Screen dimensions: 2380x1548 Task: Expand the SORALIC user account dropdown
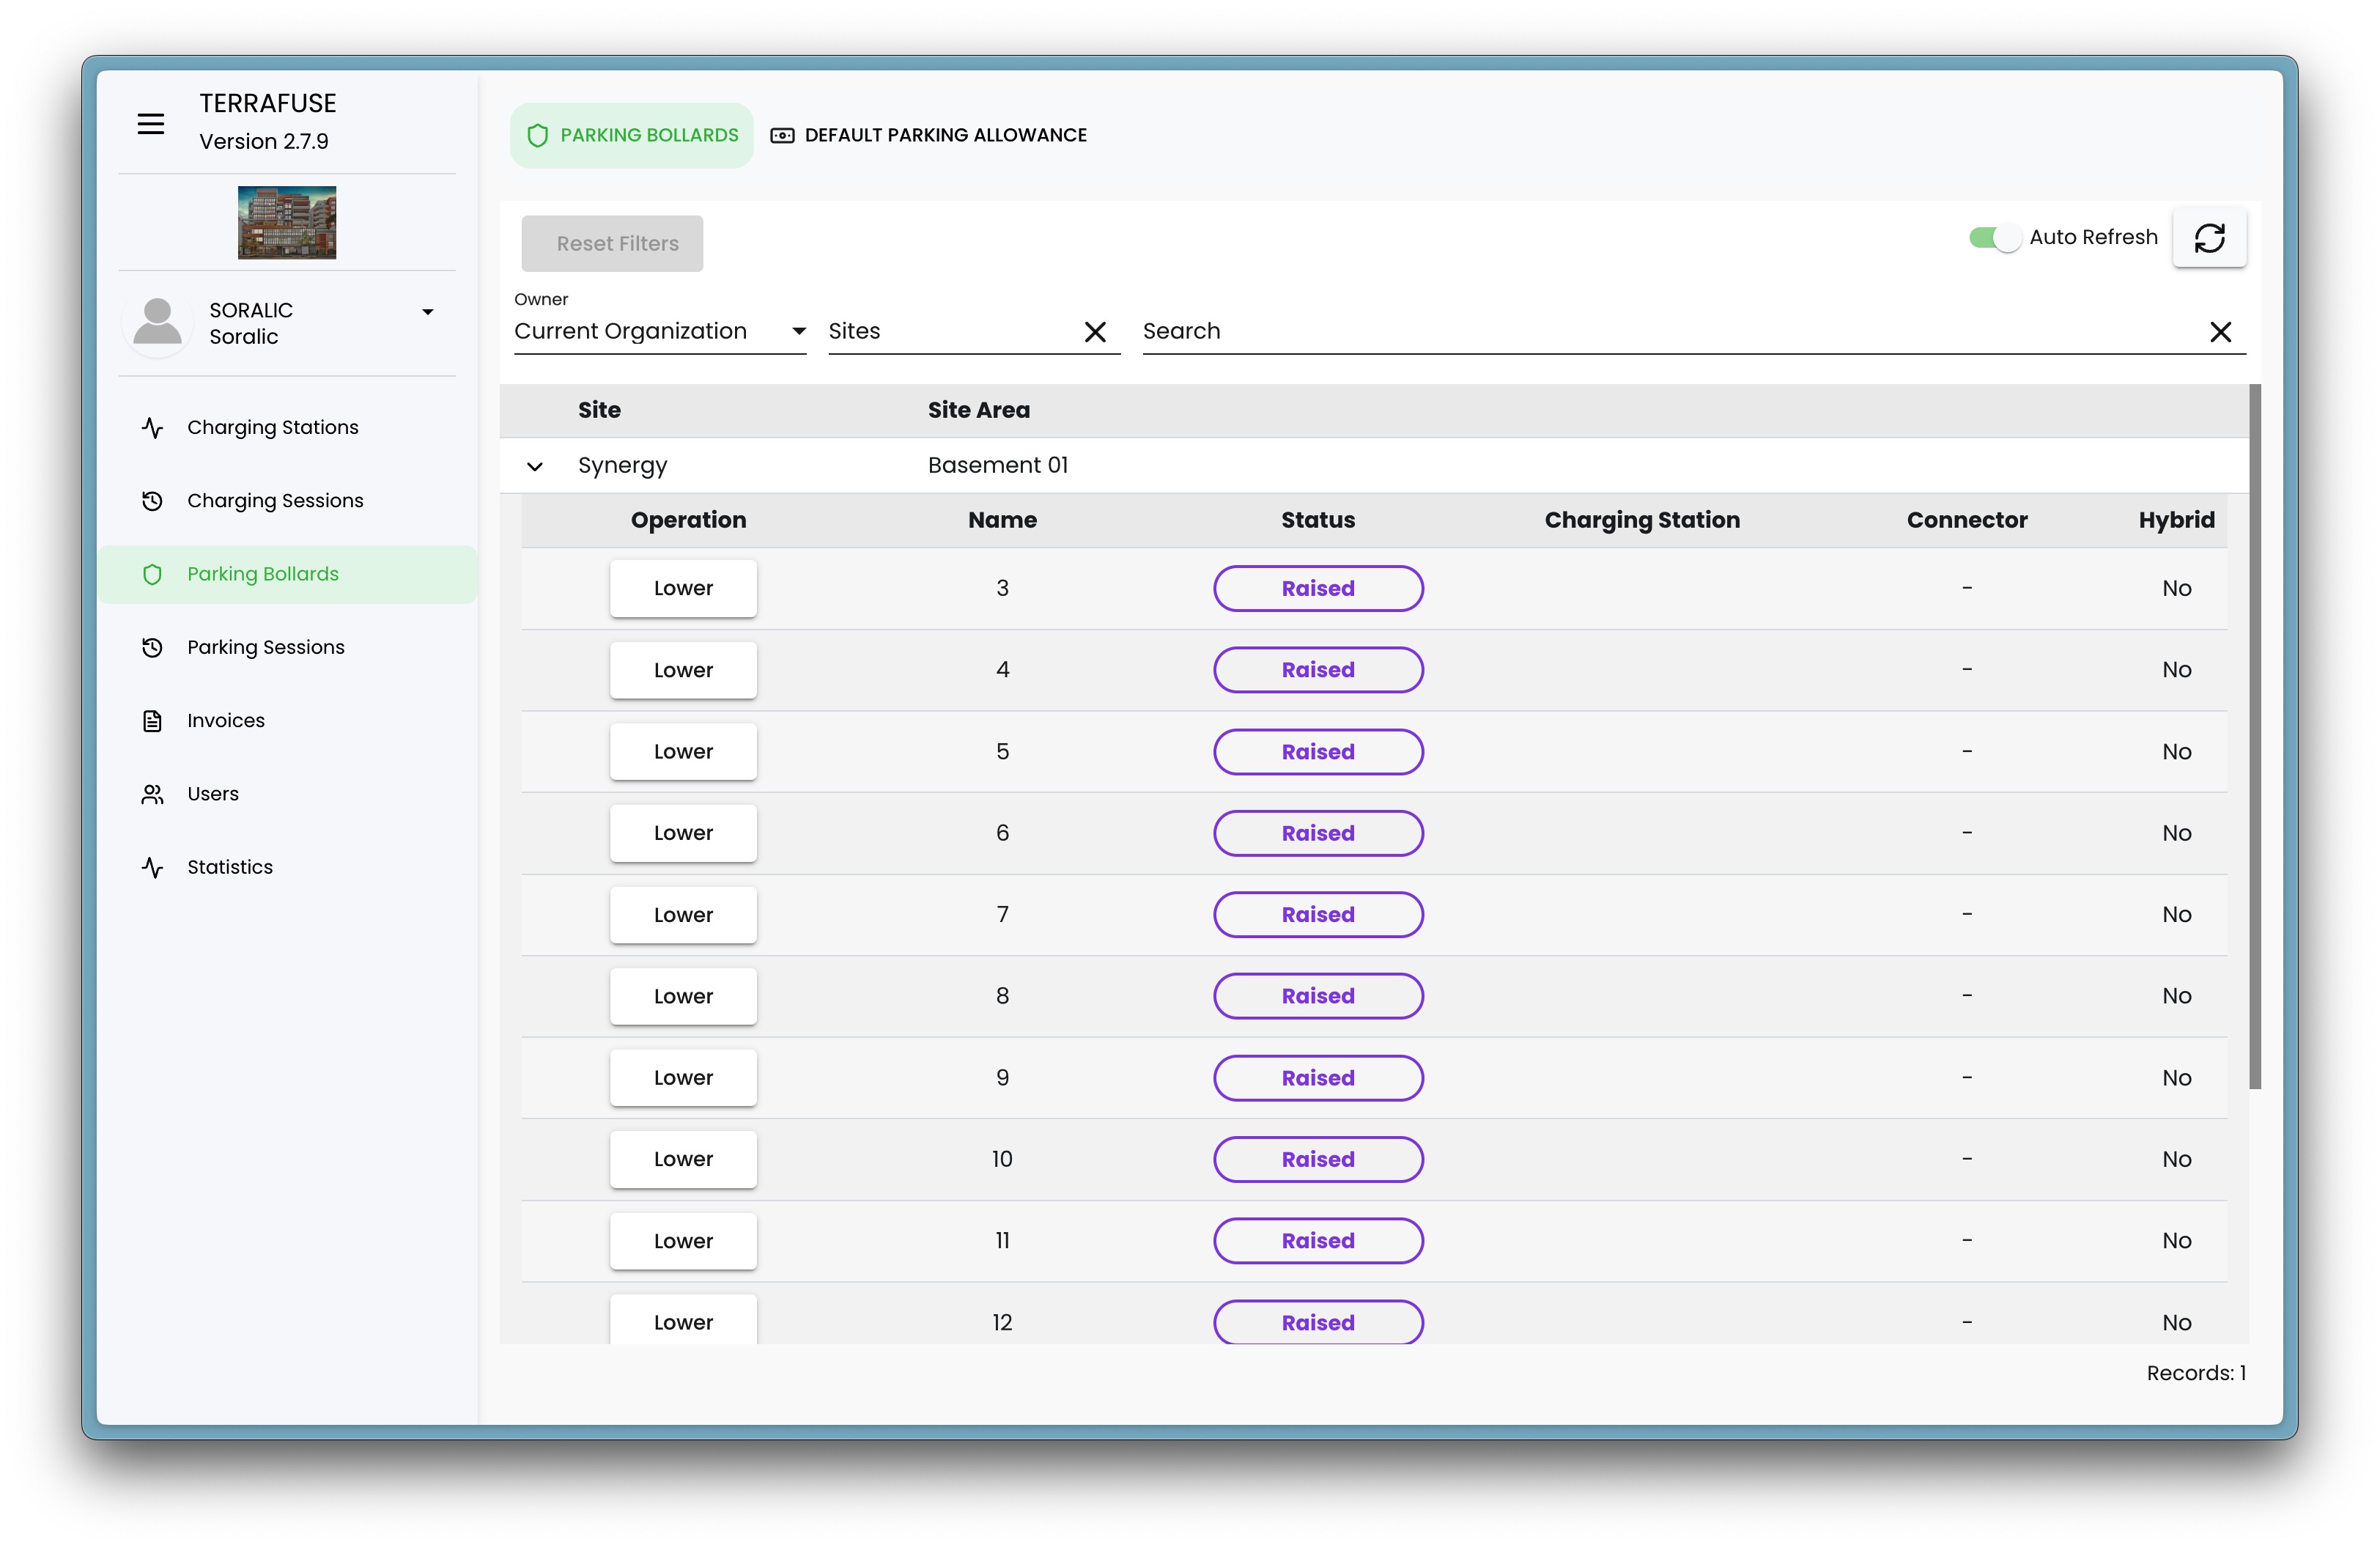tap(427, 312)
